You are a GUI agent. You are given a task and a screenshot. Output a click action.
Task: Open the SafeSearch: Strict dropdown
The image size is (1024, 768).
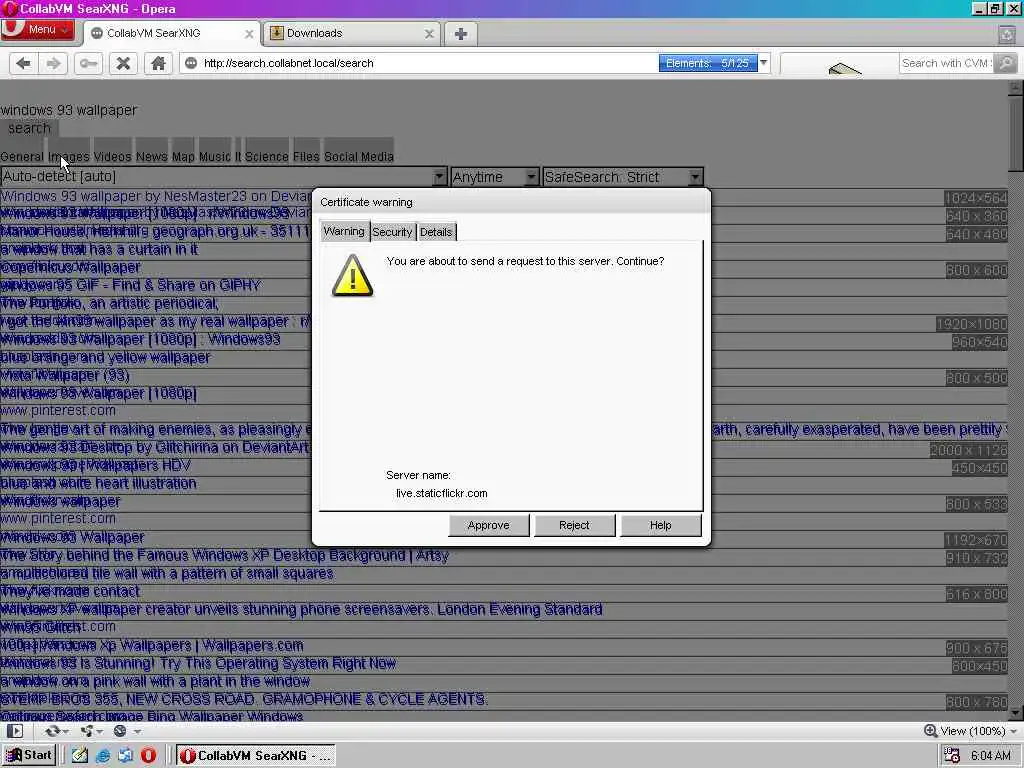623,176
